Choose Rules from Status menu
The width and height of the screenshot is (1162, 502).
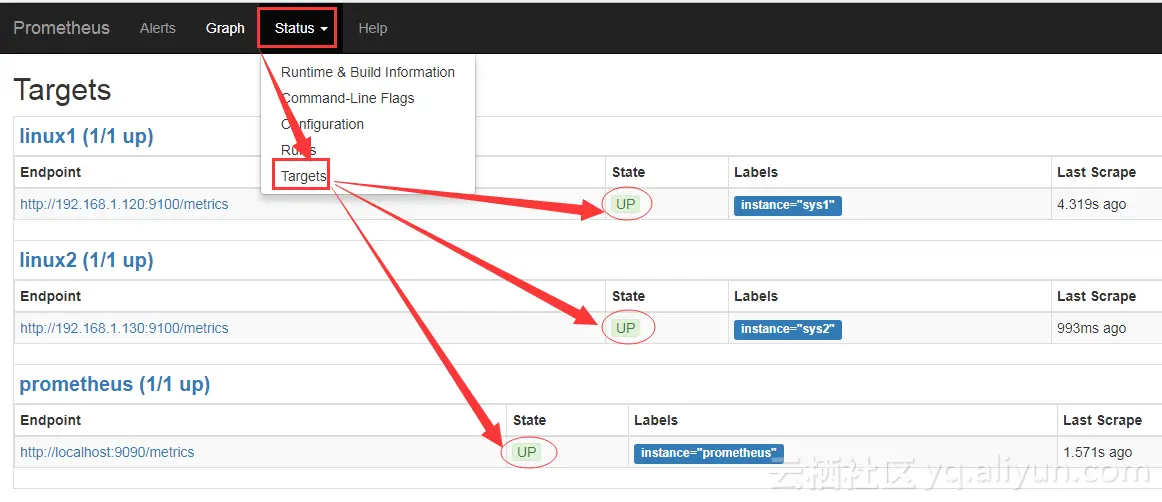click(x=299, y=150)
